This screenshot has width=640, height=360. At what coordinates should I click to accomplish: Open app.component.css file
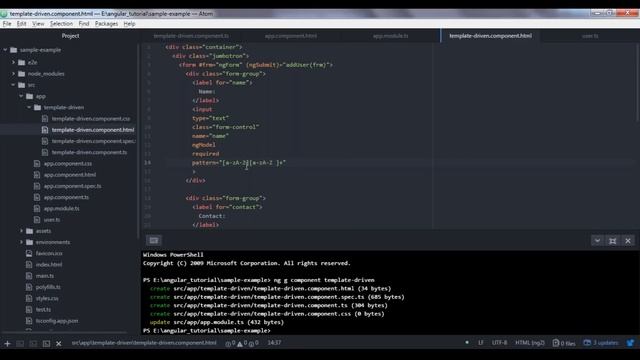[68, 164]
